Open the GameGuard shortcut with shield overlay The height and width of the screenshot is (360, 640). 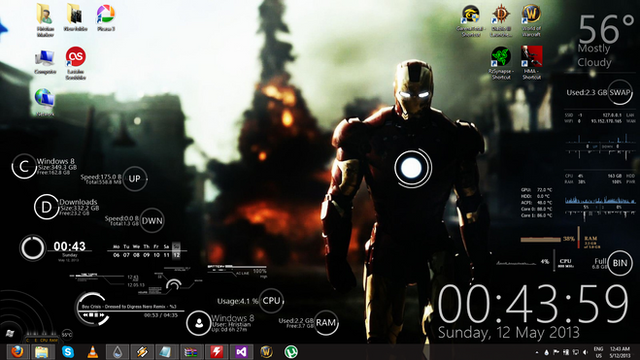471,21
